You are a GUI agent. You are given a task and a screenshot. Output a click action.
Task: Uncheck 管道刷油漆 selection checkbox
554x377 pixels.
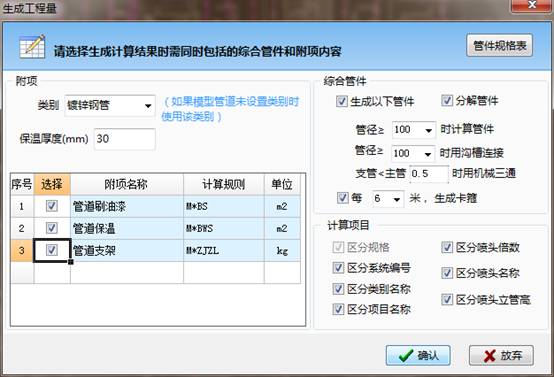[52, 206]
